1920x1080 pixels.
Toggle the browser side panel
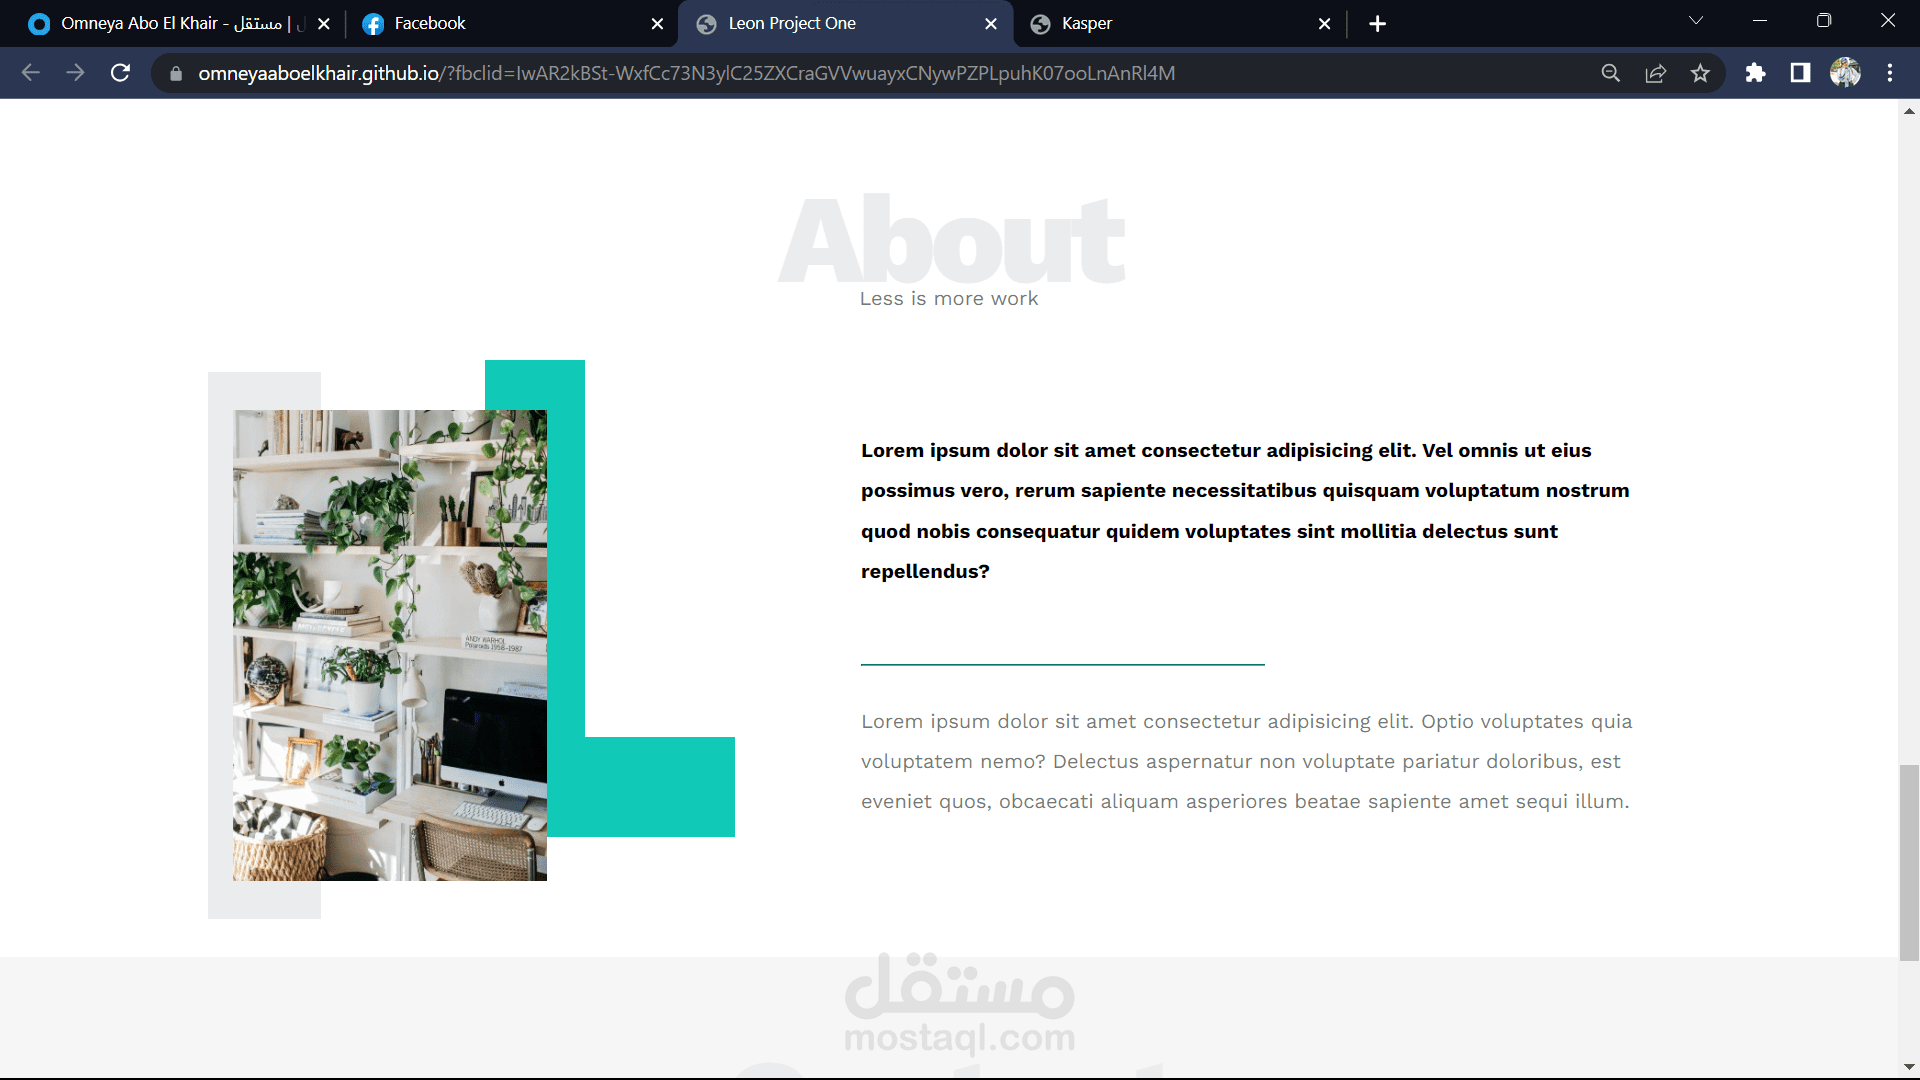coord(1800,73)
